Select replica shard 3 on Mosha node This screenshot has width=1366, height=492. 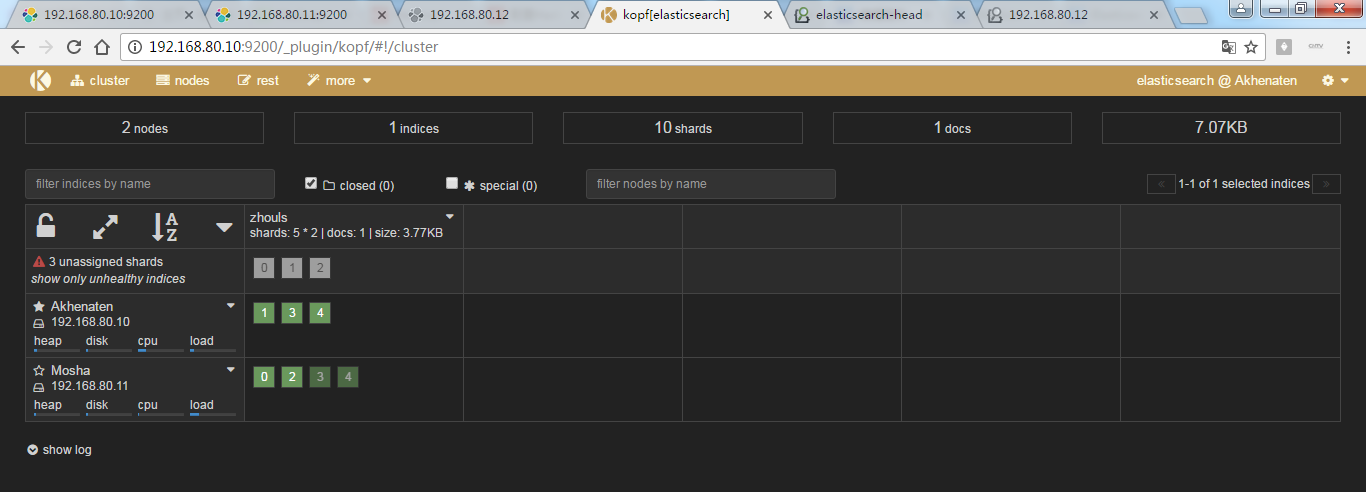tap(319, 377)
